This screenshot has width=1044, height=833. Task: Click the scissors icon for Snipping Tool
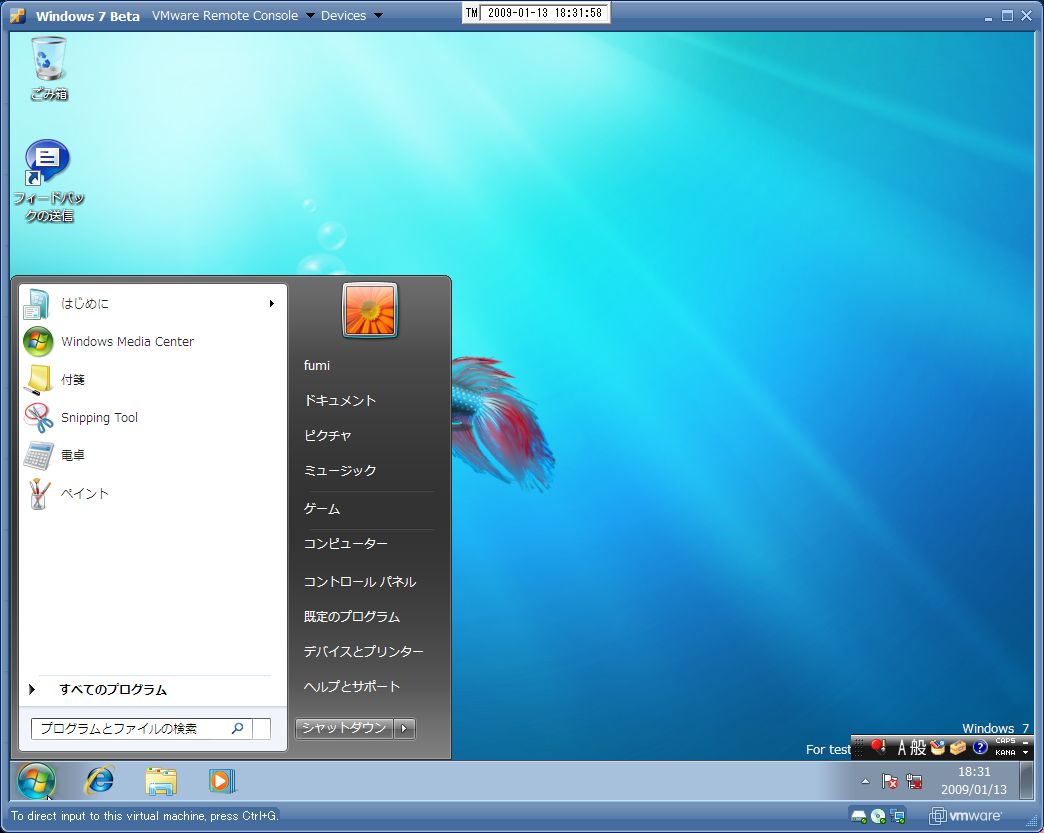[x=38, y=418]
